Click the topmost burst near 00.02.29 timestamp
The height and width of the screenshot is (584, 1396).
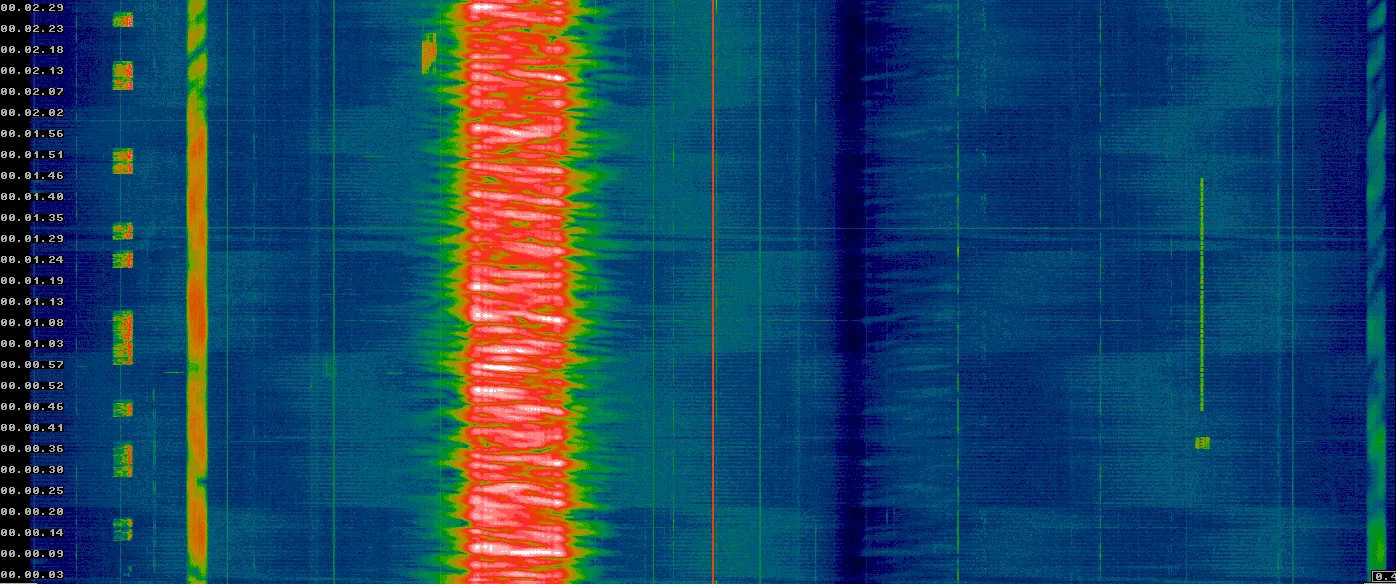coord(123,20)
